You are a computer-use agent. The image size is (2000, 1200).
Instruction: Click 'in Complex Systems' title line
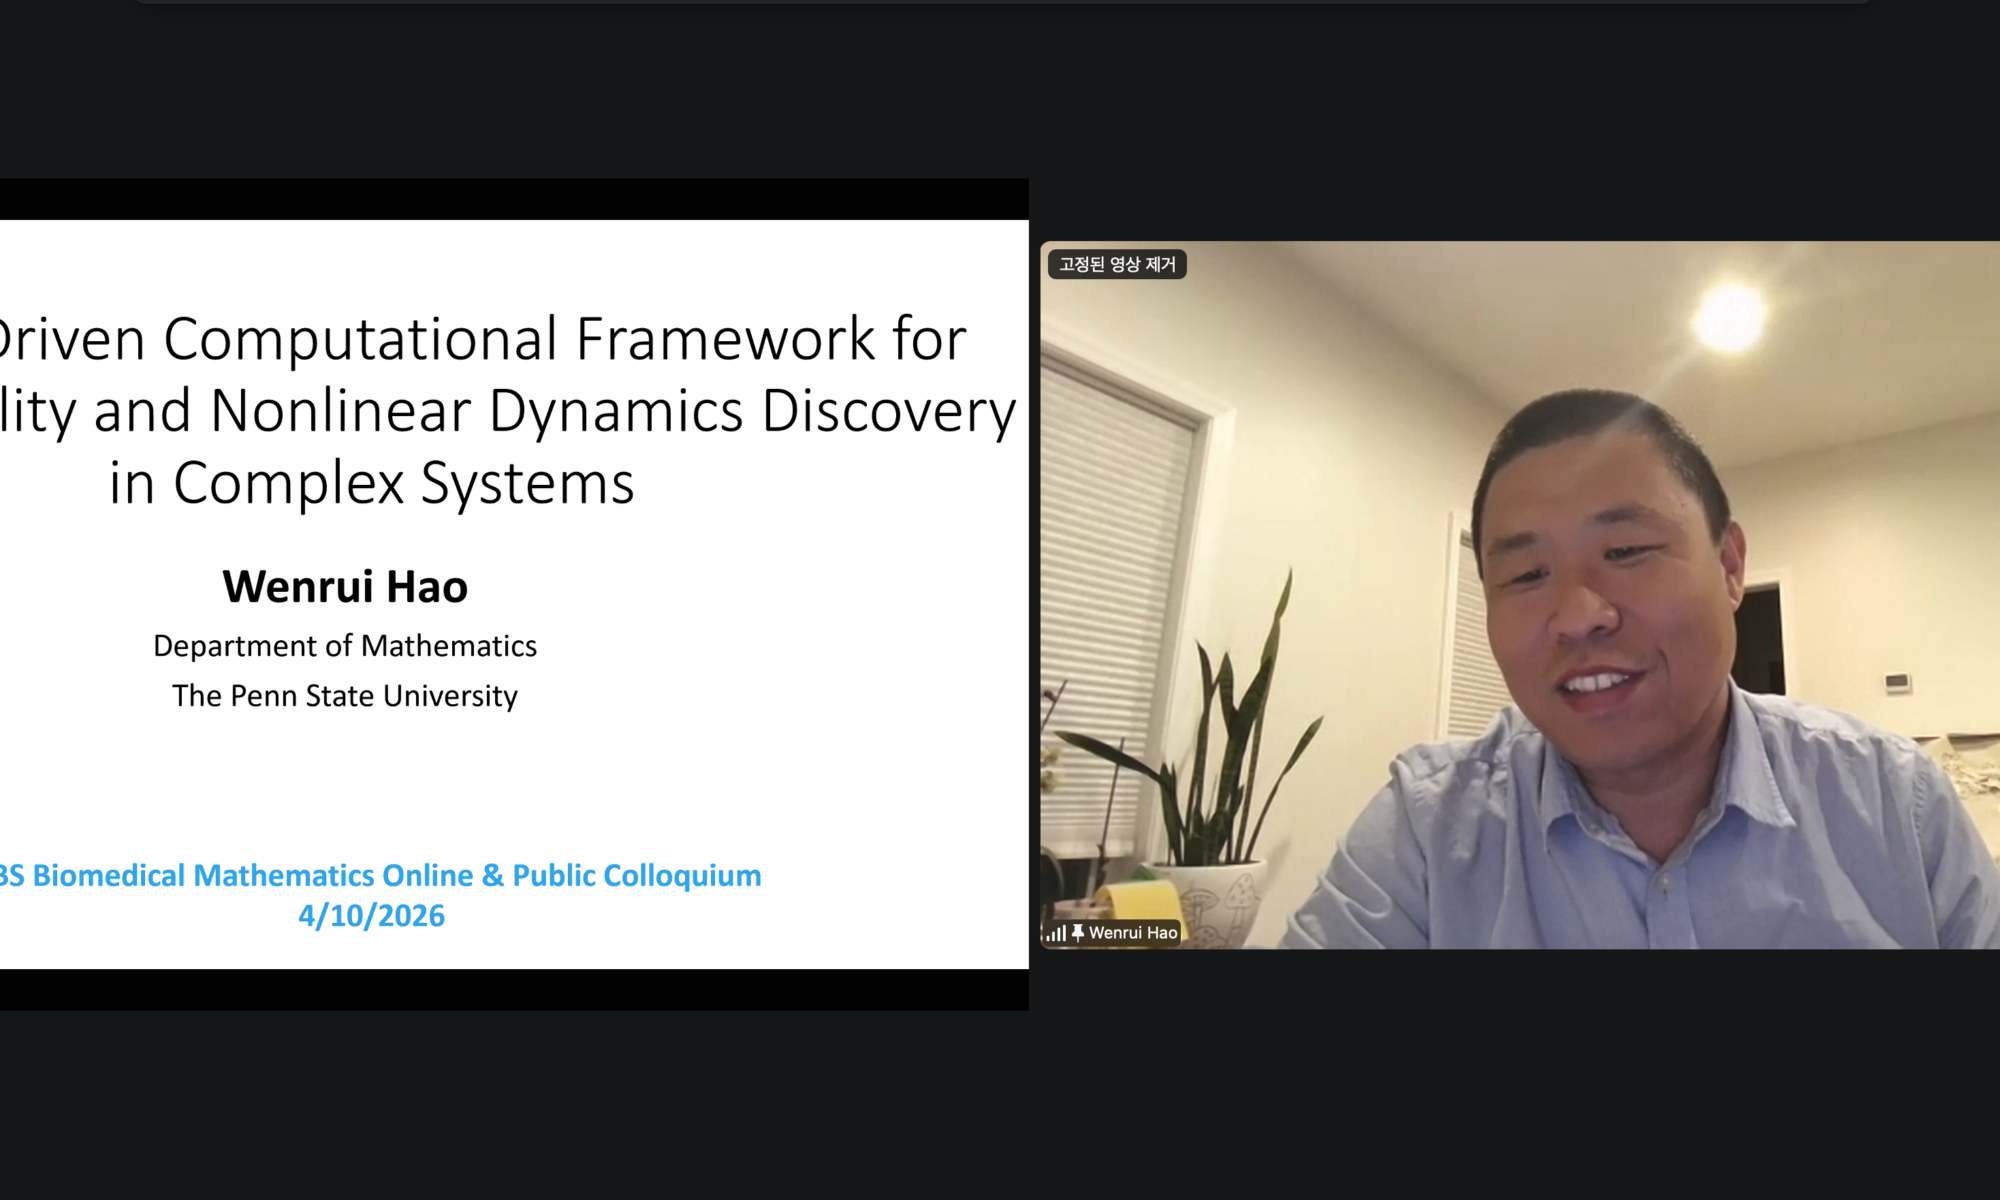(371, 483)
